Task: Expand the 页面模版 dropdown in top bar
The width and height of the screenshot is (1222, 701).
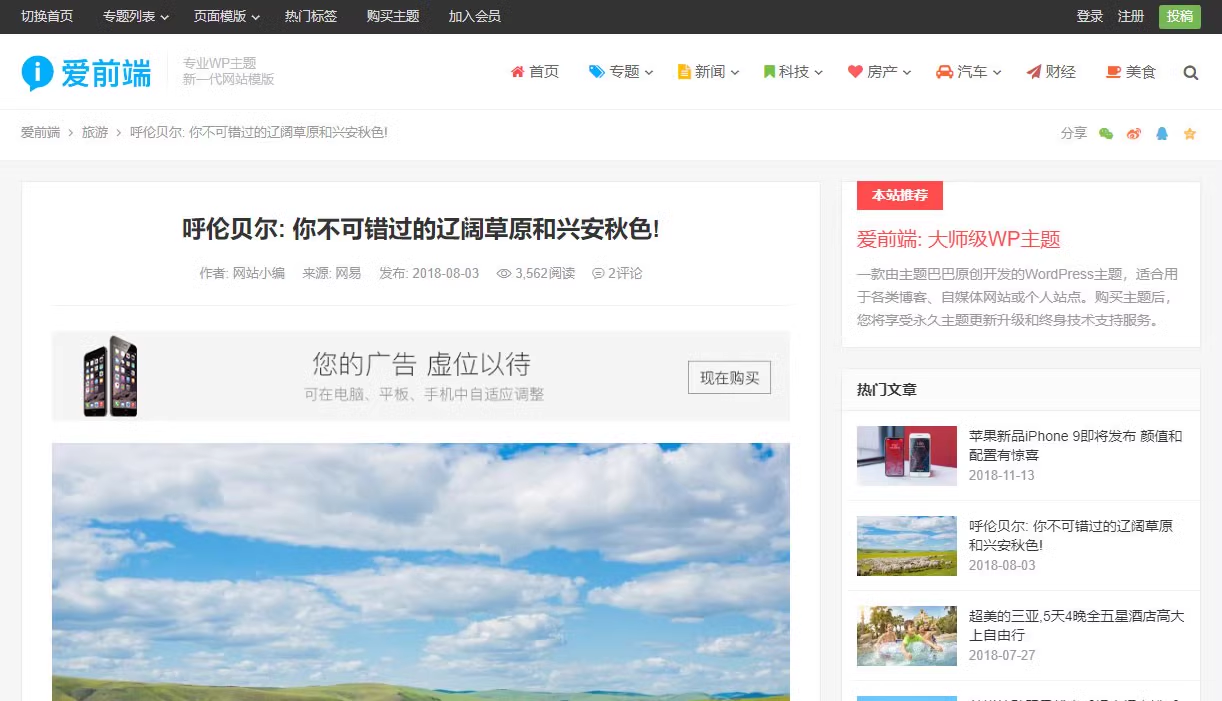Action: [x=227, y=17]
